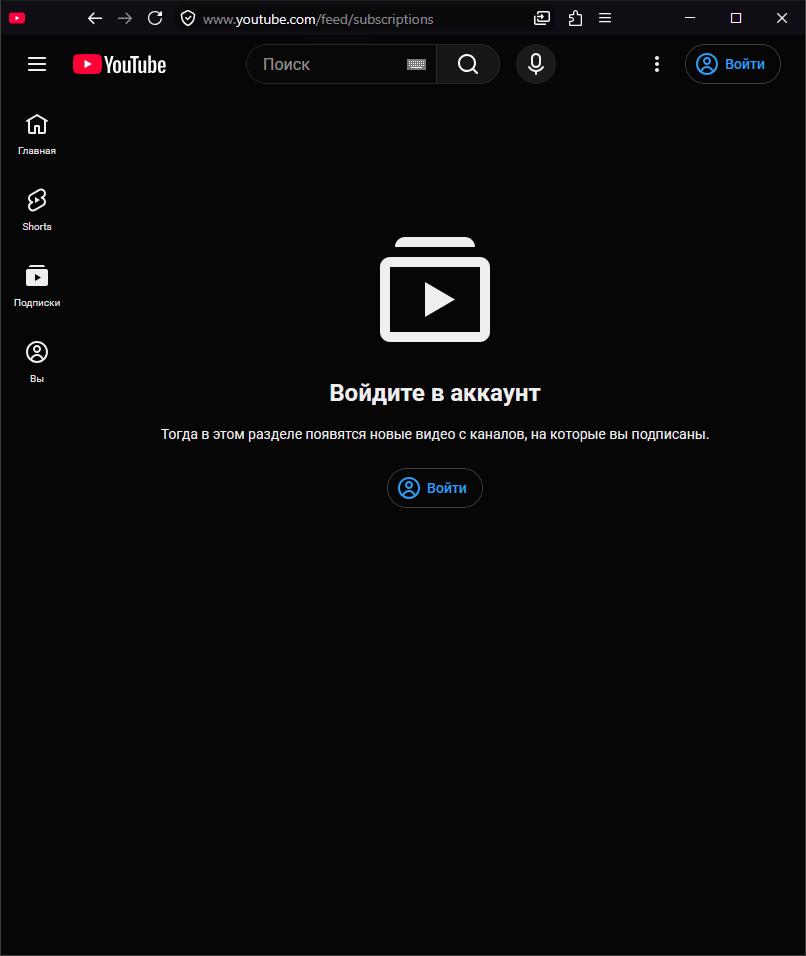The height and width of the screenshot is (956, 806).
Task: Open browser application menu
Action: tap(605, 18)
